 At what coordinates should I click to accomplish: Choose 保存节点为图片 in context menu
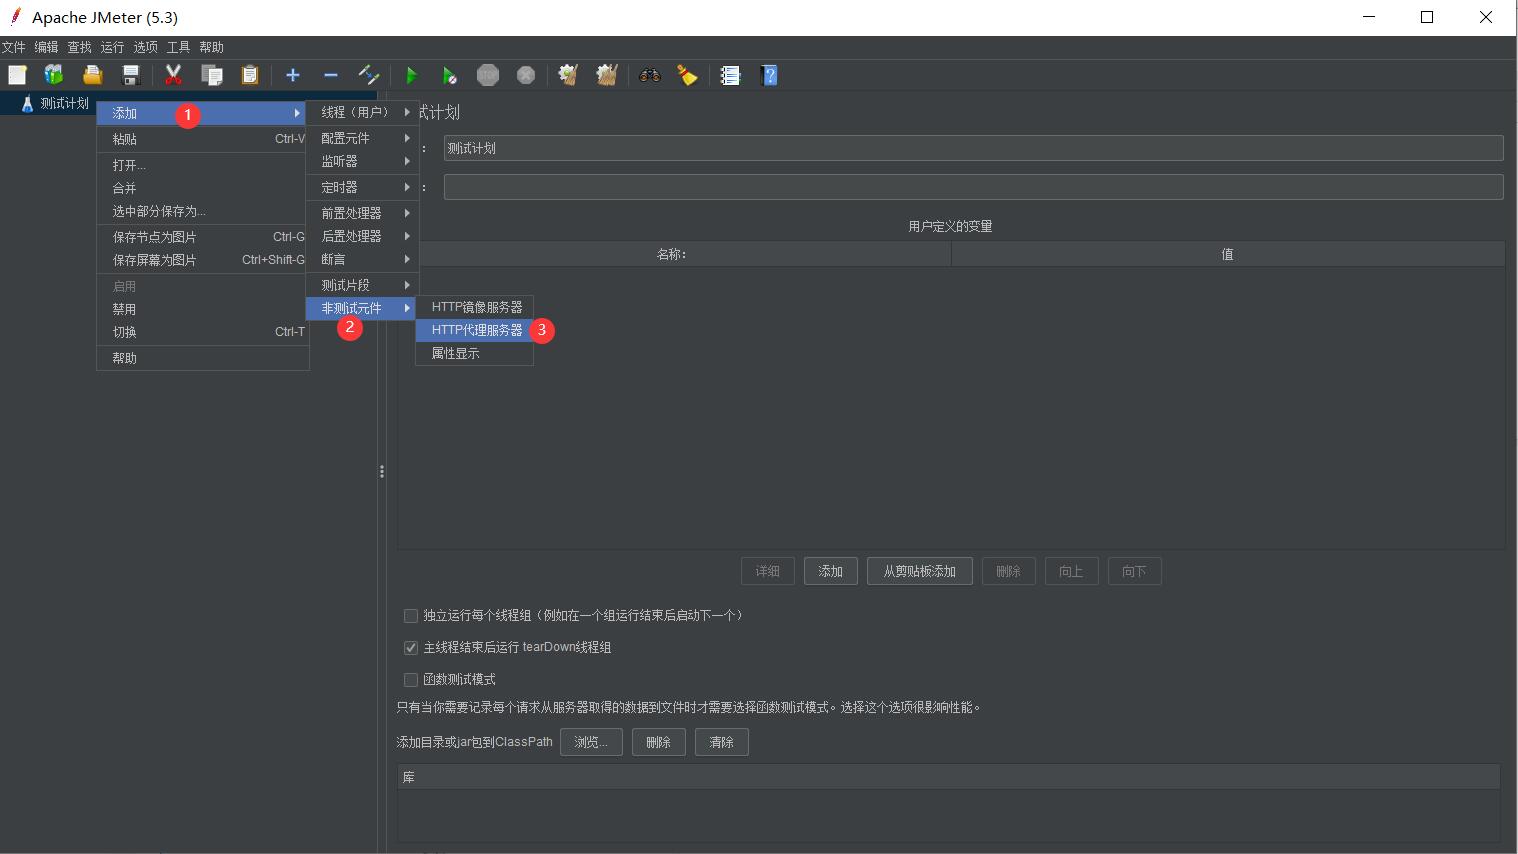[202, 237]
